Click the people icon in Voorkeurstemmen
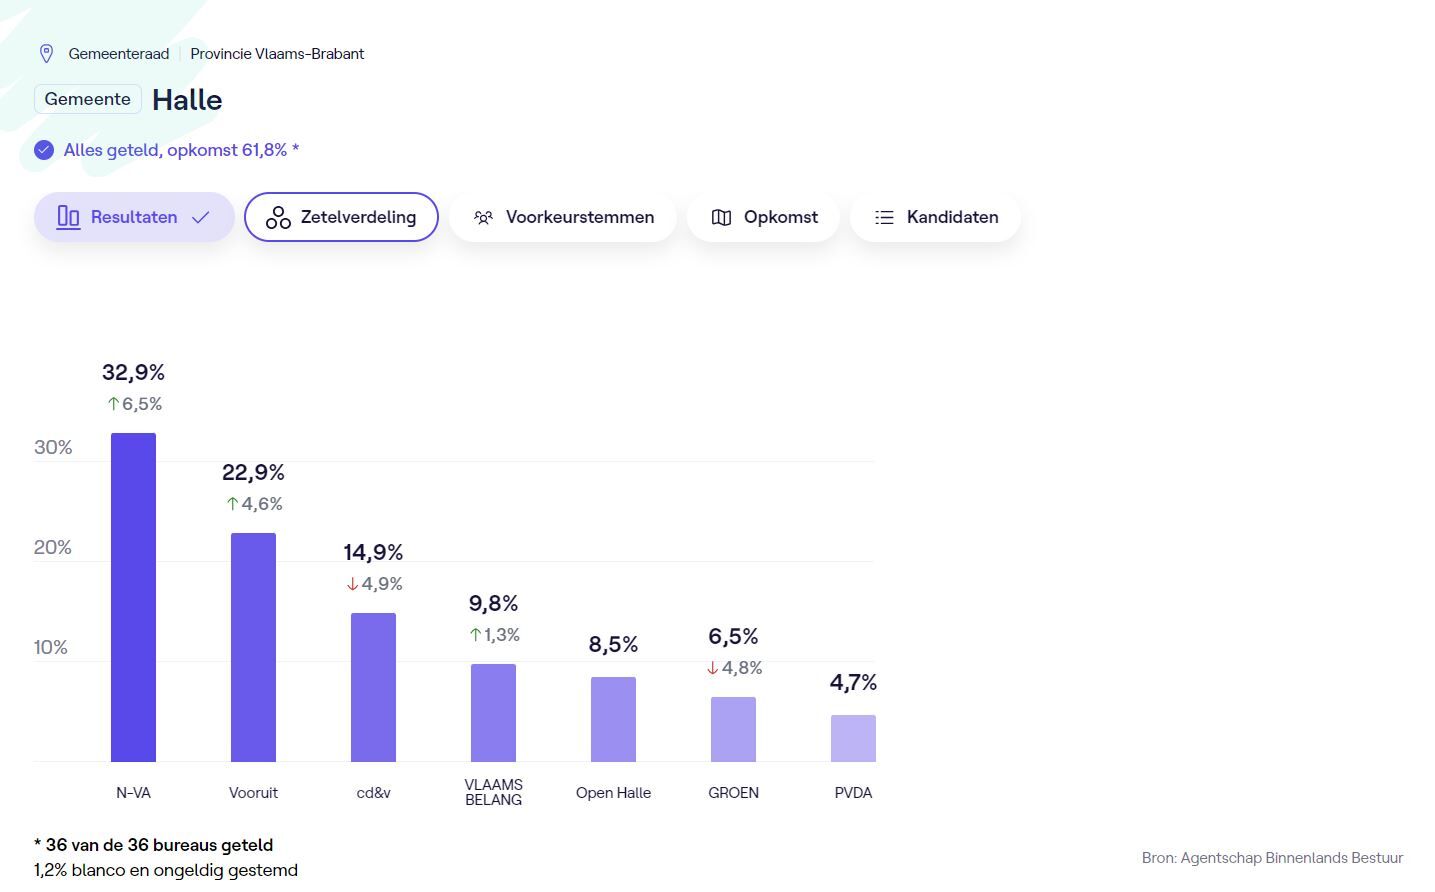The image size is (1435, 892). pos(484,218)
